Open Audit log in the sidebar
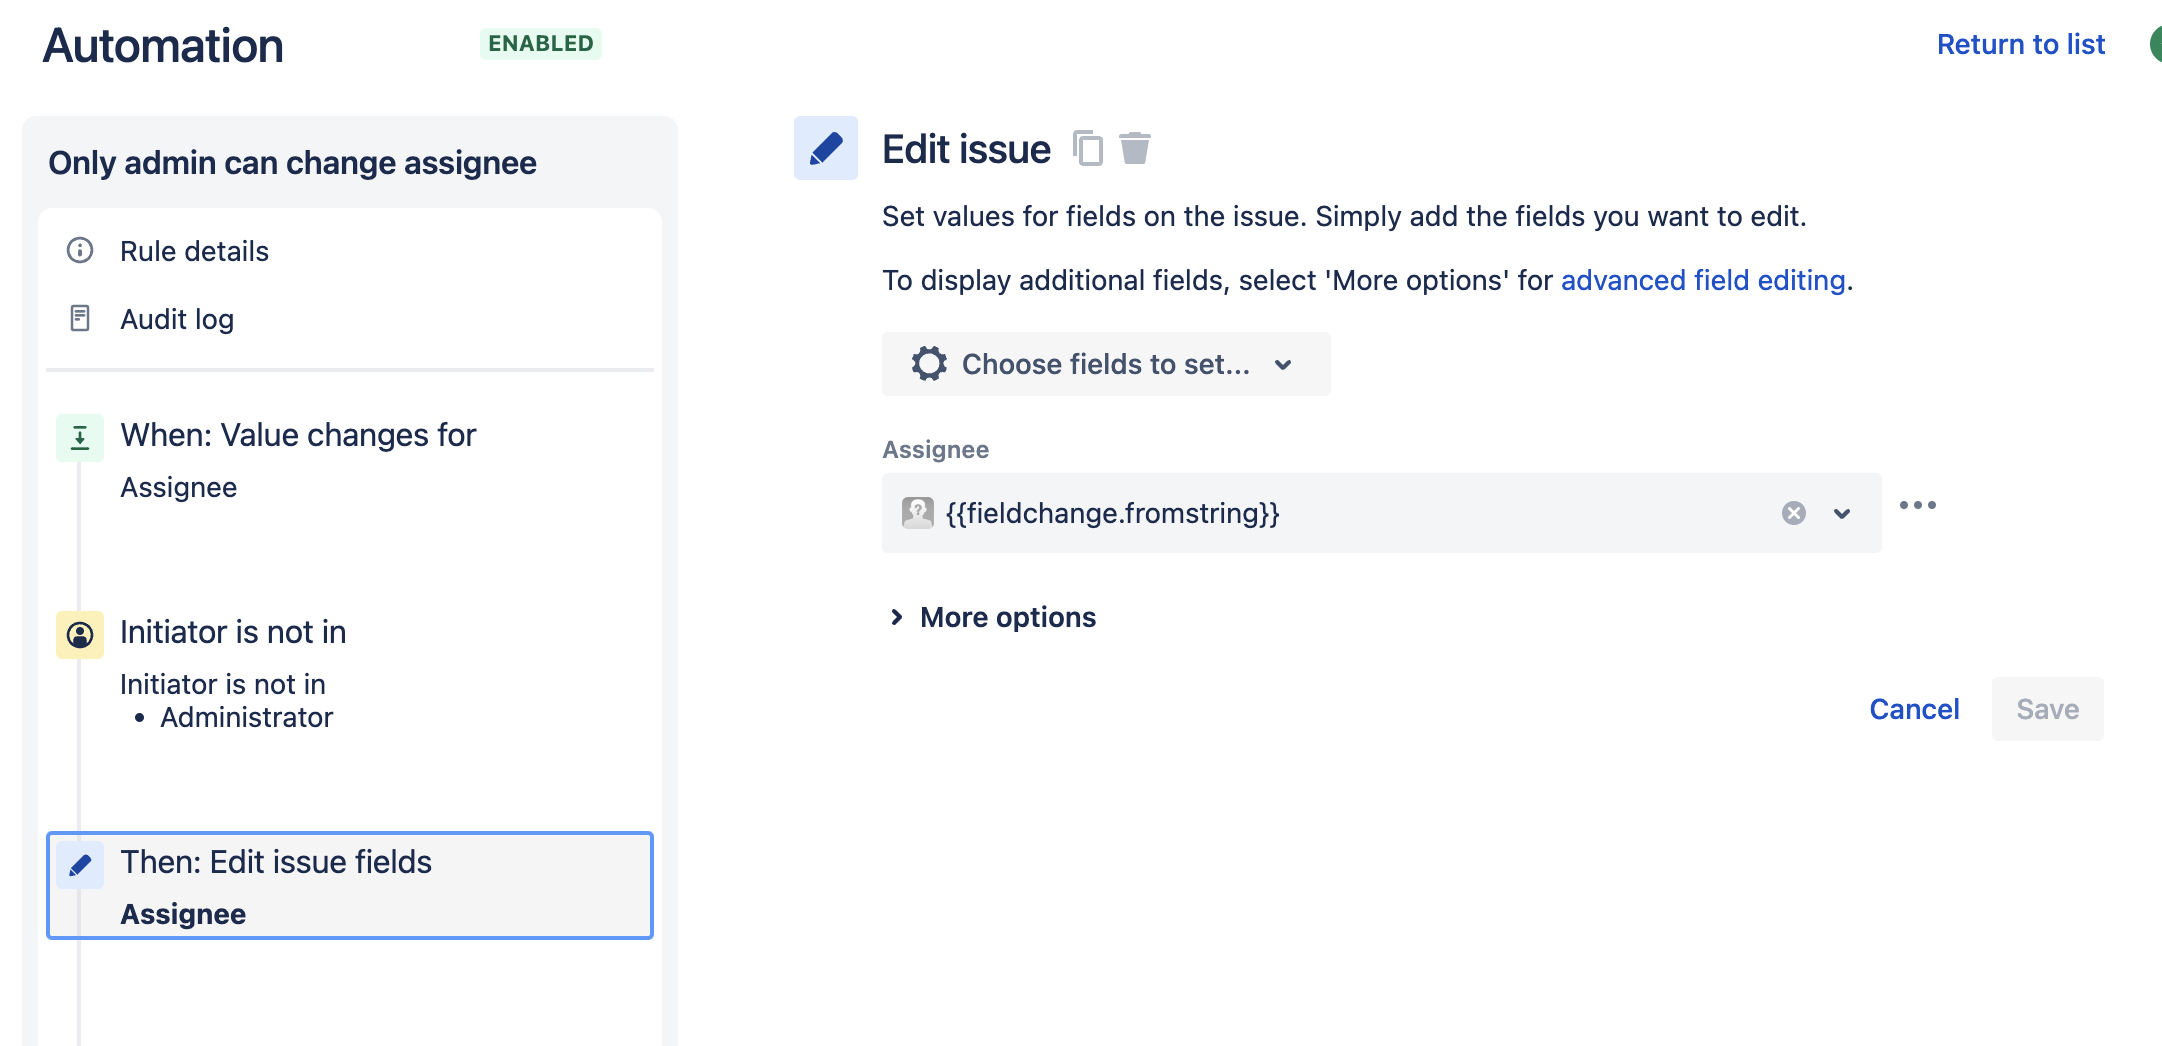Screen dimensions: 2162x1046 coord(177,318)
